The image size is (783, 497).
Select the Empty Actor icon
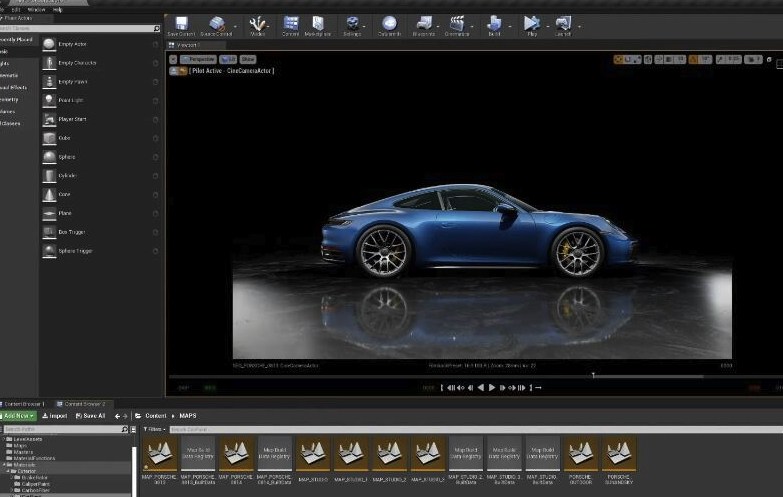point(49,44)
